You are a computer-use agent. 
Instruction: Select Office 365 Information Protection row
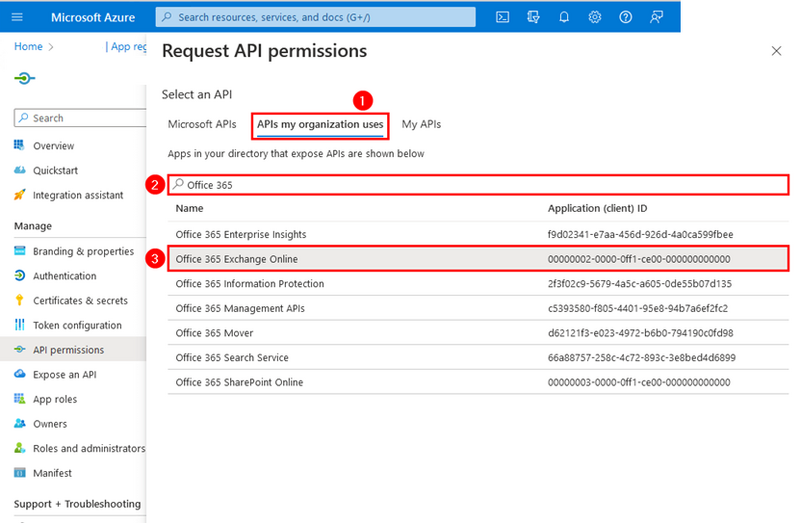478,283
